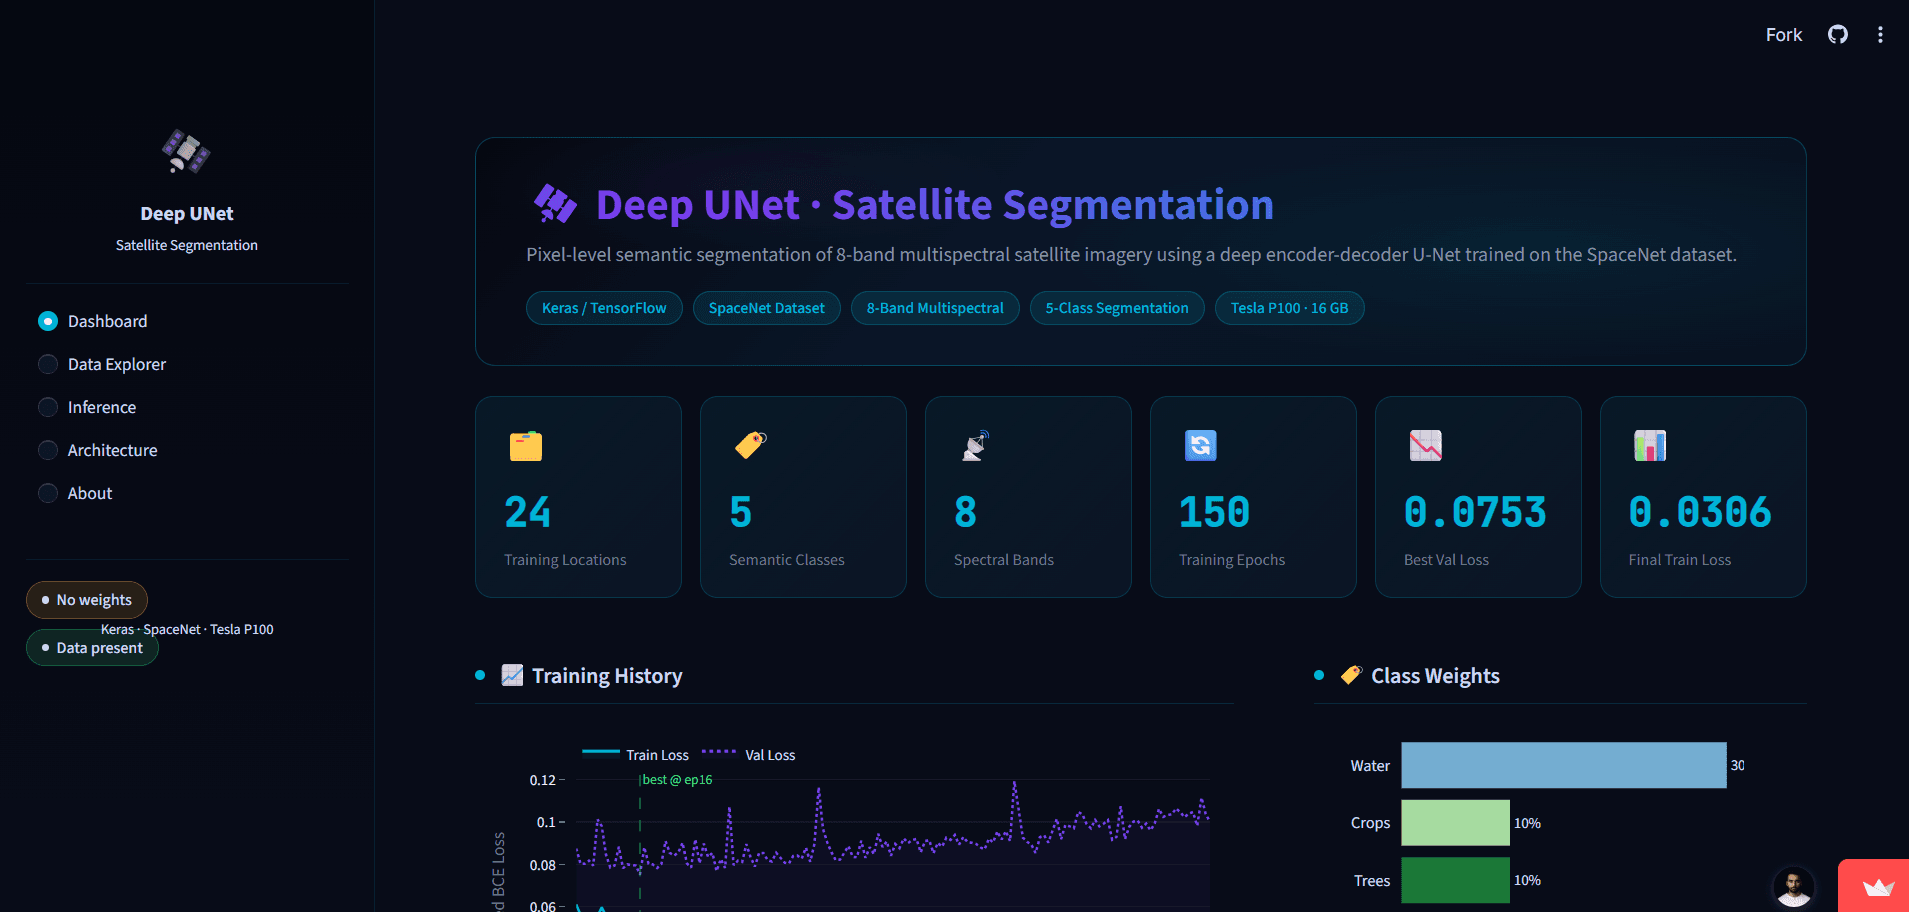Click the '150' Training Epochs value
Screen dimensions: 1909x912
click(1215, 512)
